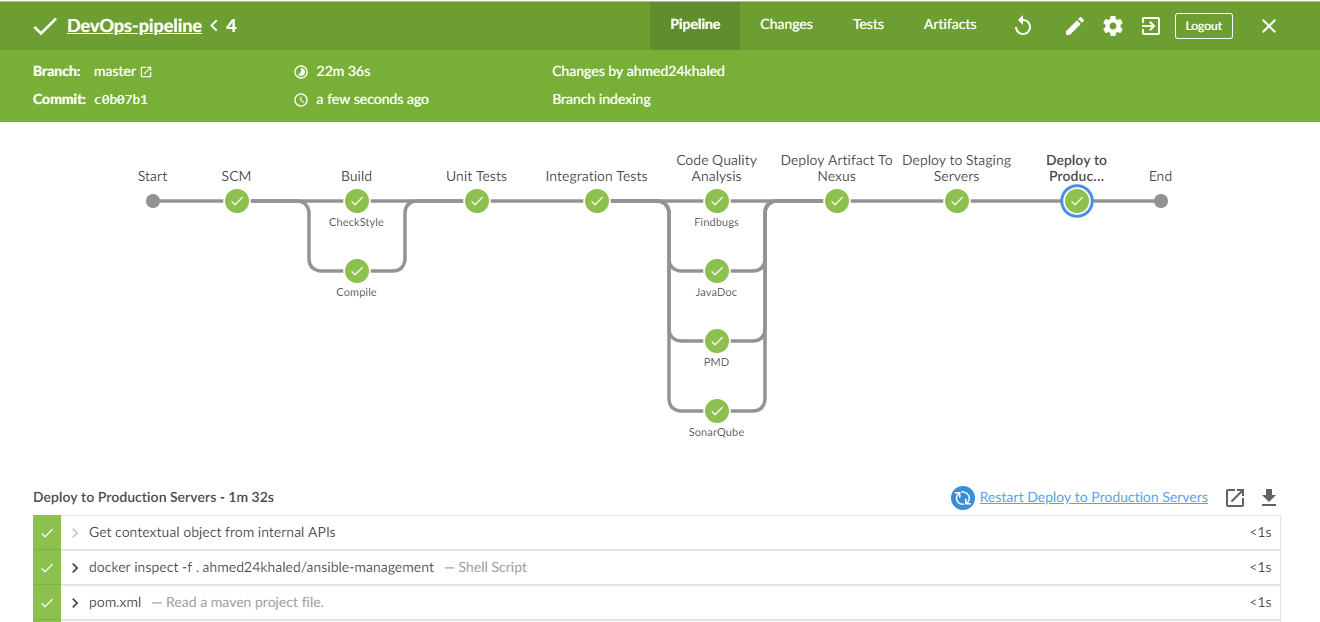1320x622 pixels.
Task: Select the Deploy Artifact To Nexus stage node
Action: point(837,201)
